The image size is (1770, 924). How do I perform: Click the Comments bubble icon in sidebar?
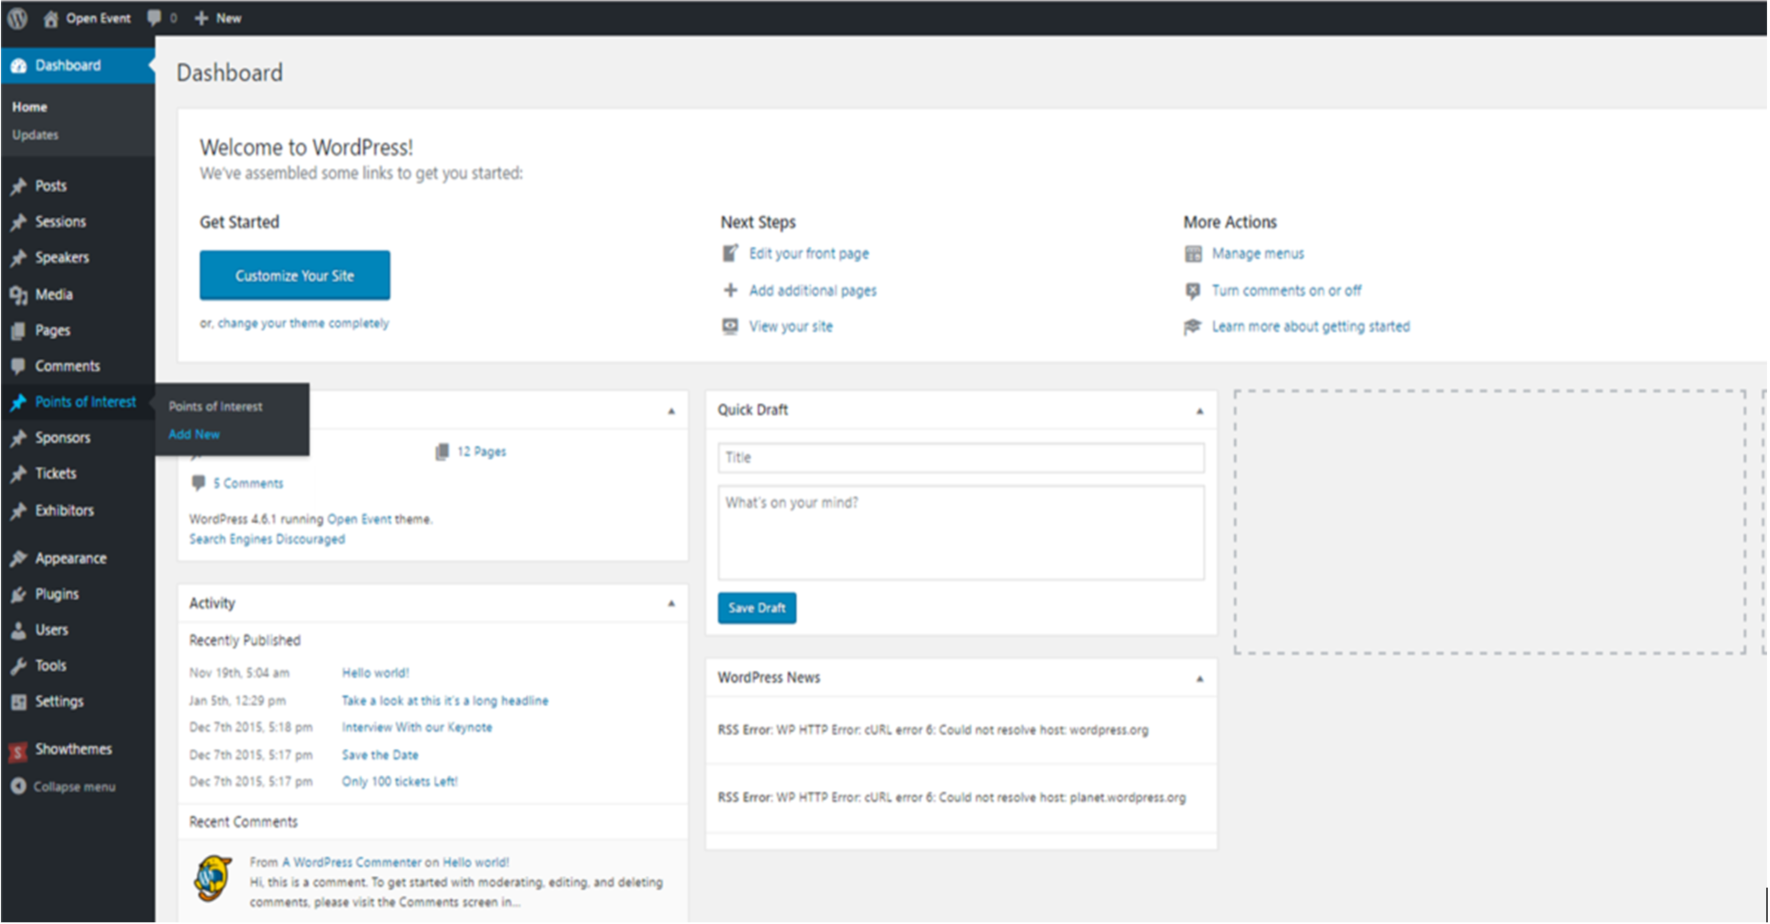pos(18,366)
